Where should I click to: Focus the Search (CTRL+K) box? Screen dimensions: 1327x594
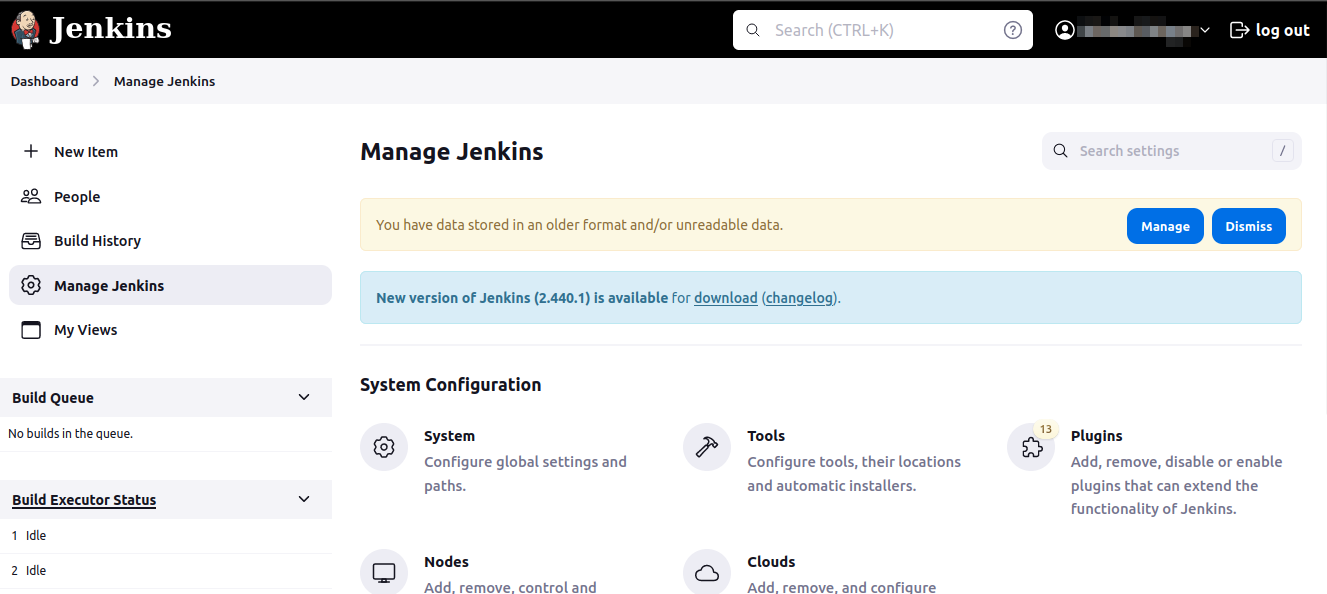coord(883,30)
